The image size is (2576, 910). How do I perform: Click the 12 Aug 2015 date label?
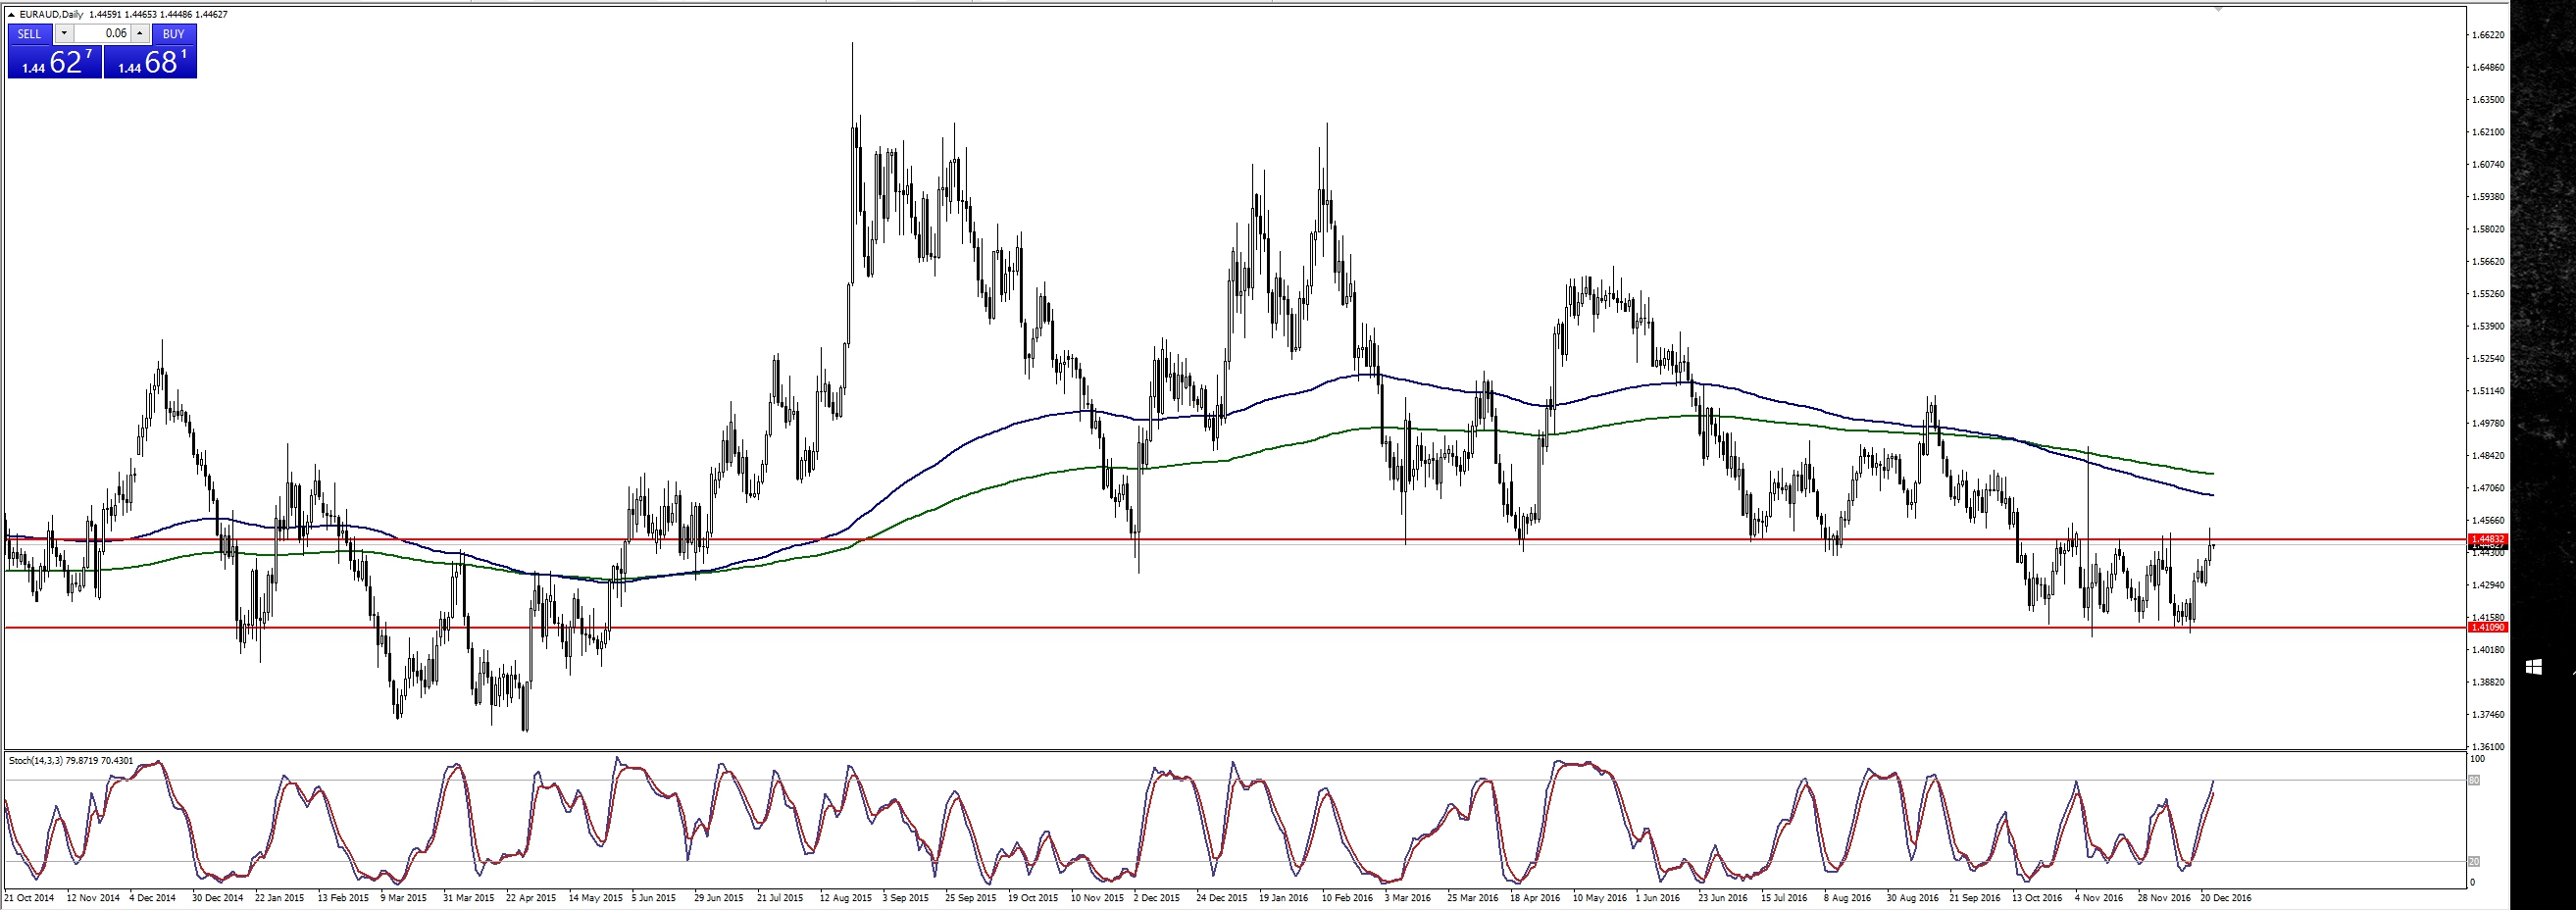(x=845, y=898)
